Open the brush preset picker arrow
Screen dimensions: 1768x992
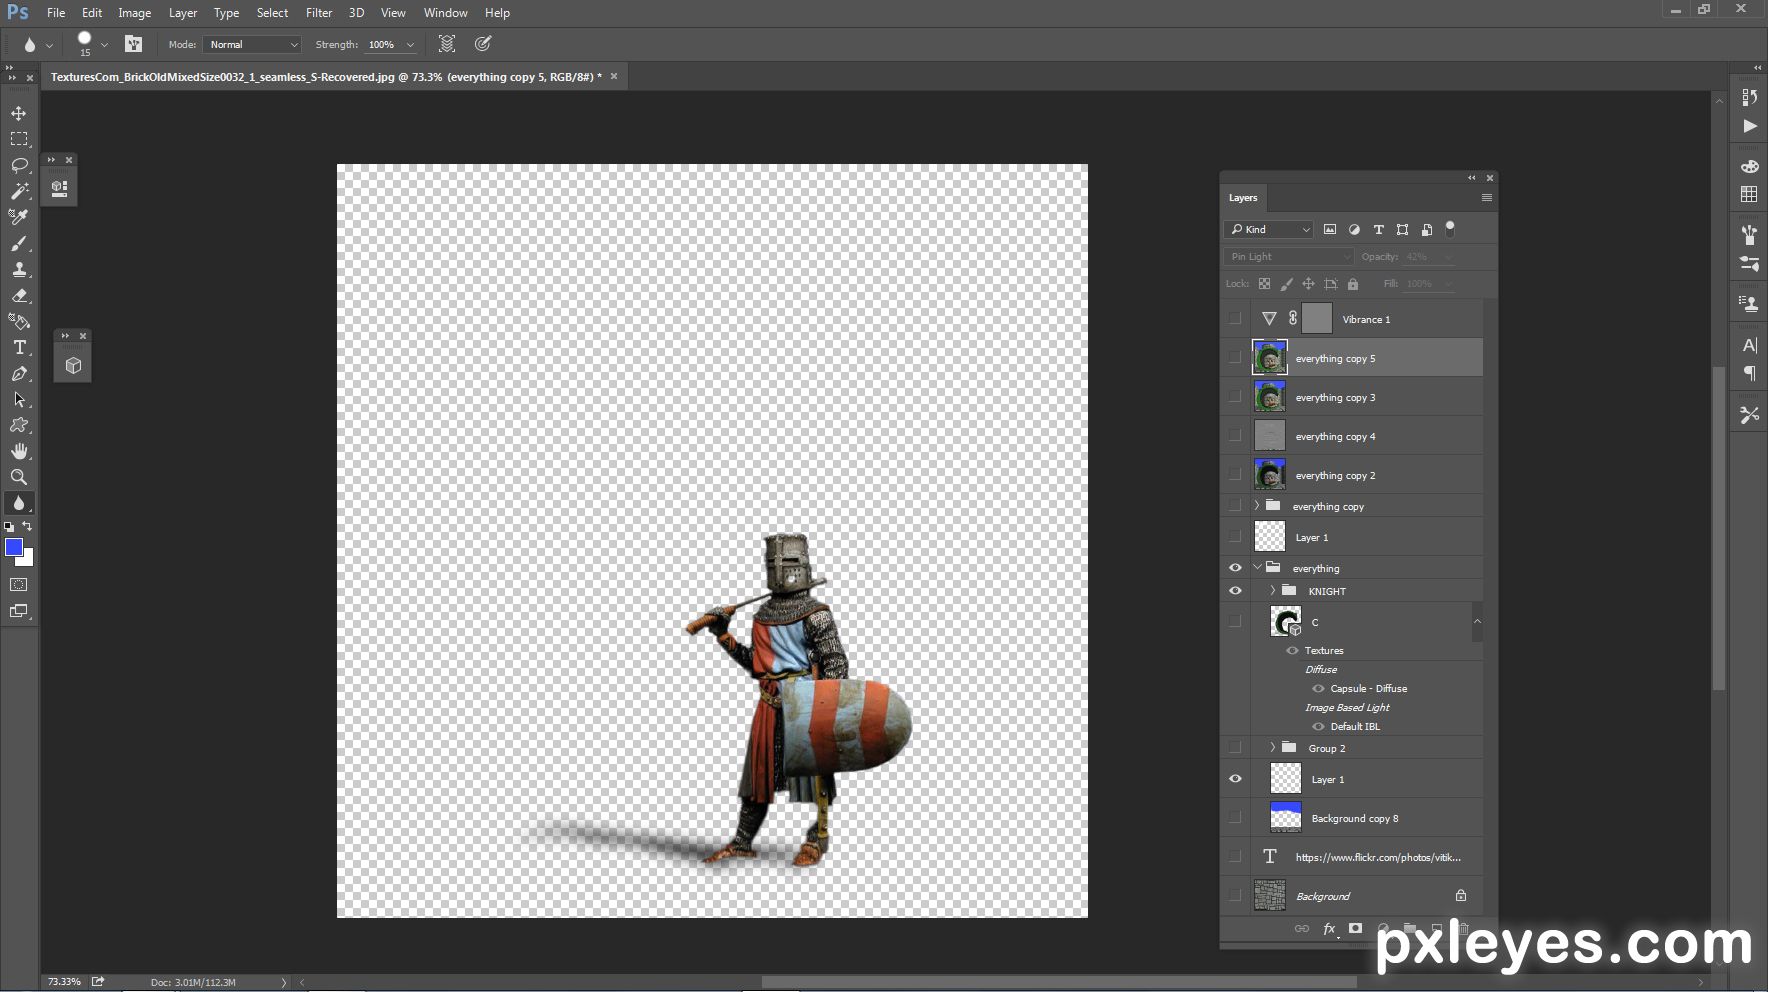point(104,45)
